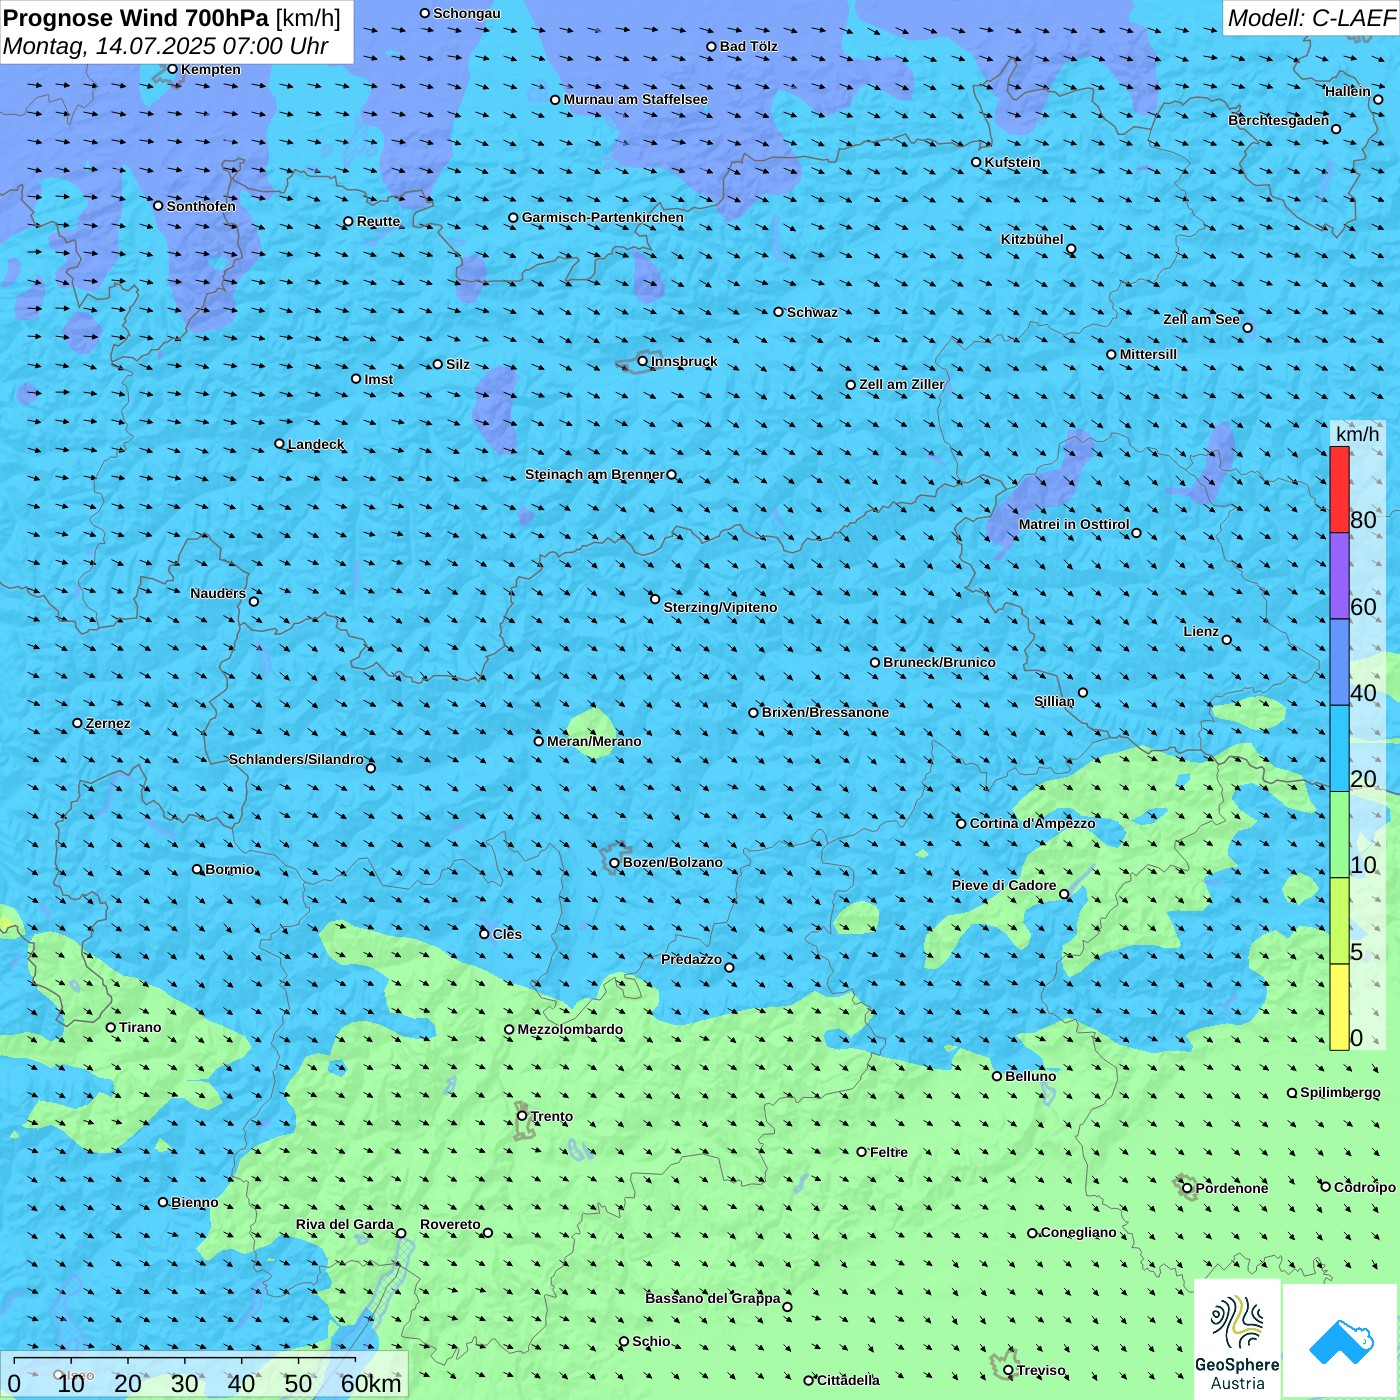
Task: Click the Pordenone city marker
Action: coord(1187,1188)
